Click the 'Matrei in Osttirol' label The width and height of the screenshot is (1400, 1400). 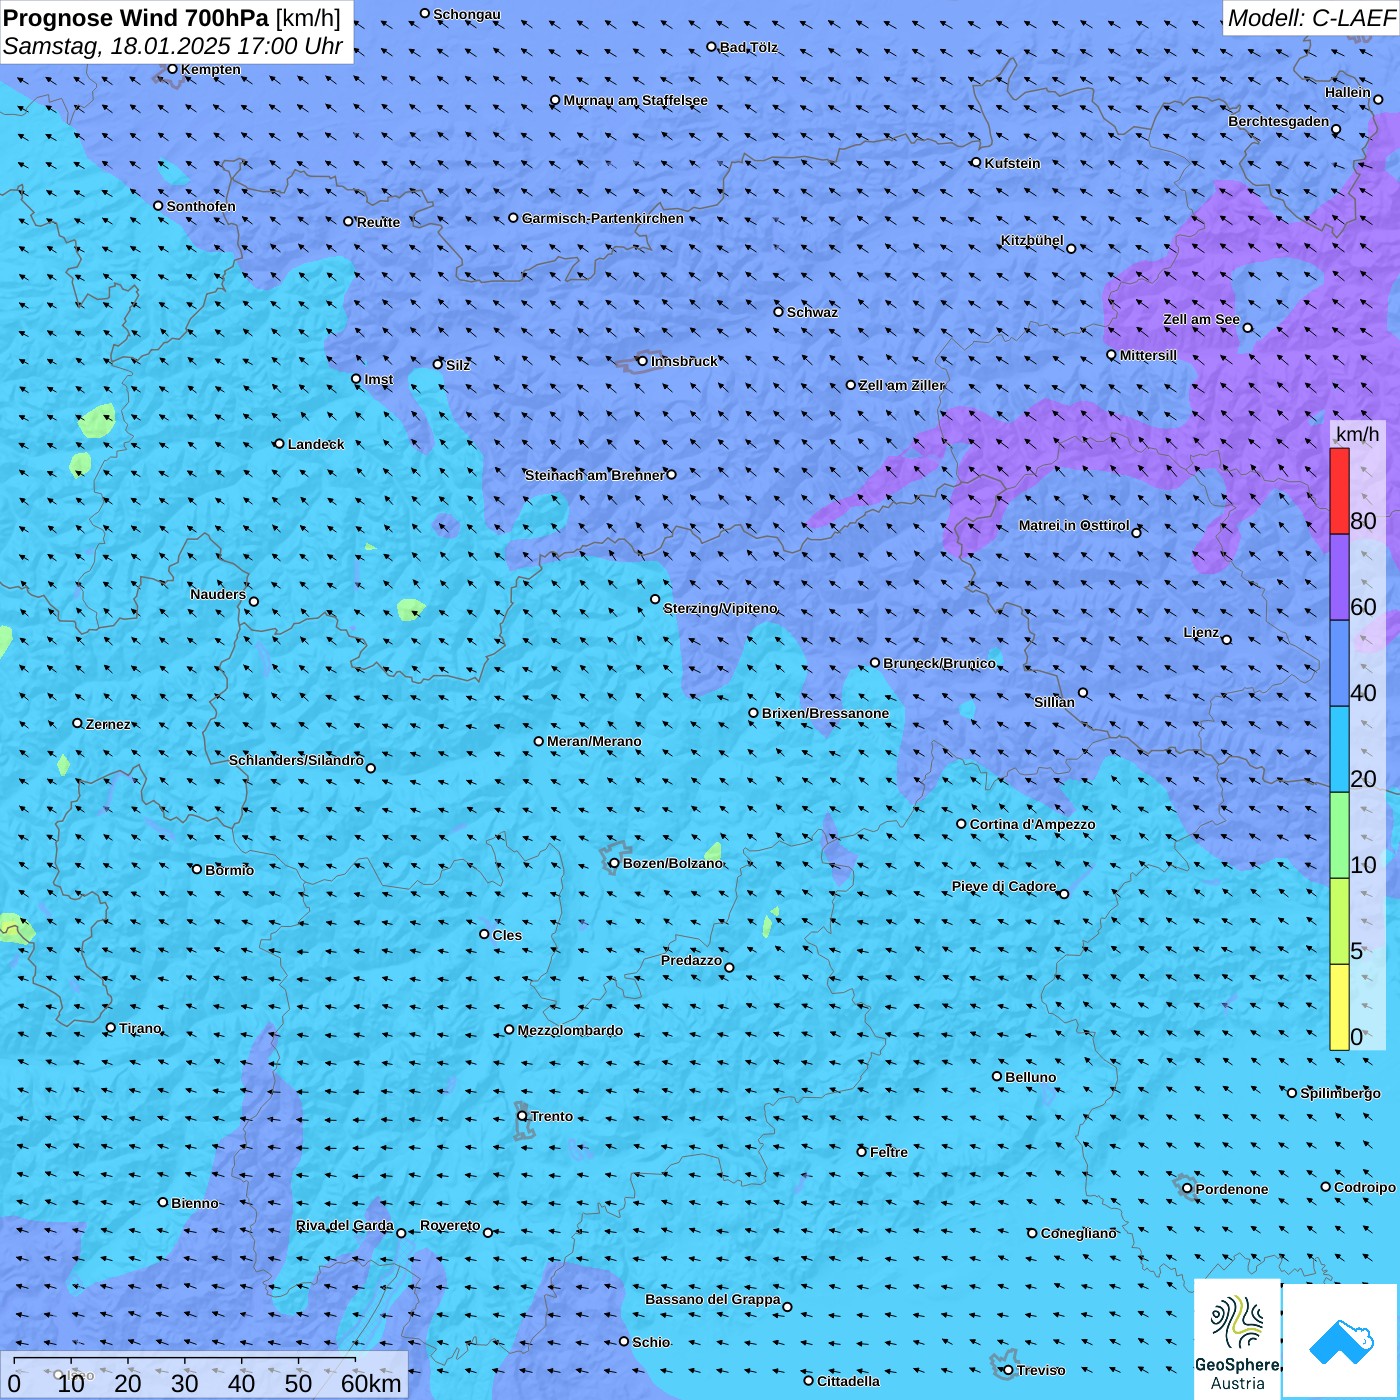[x=1074, y=525]
